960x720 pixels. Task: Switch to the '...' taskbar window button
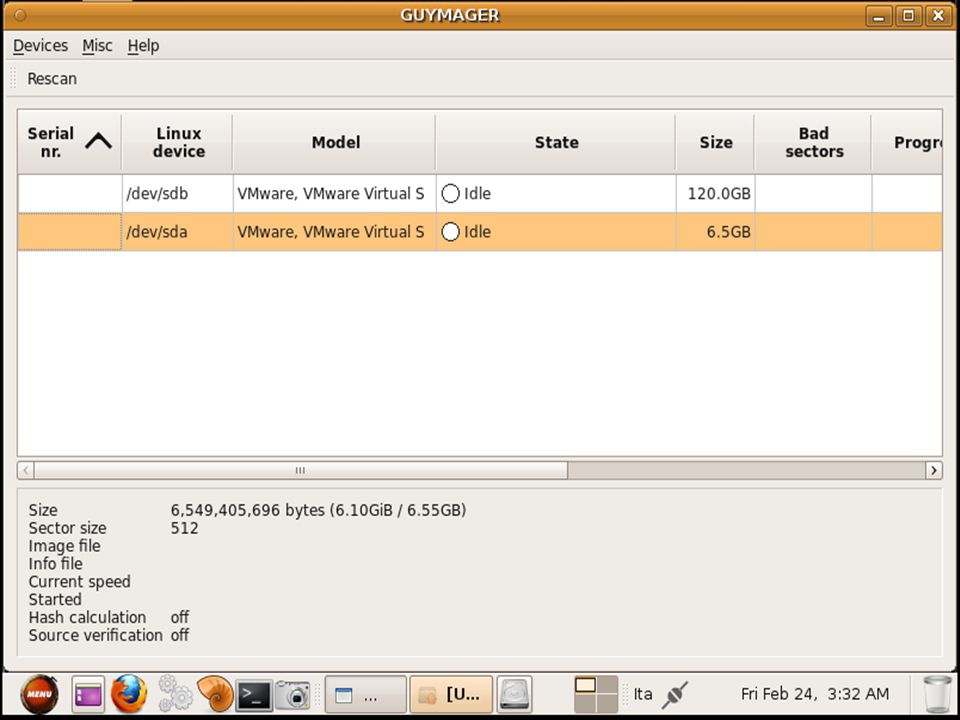[366, 695]
